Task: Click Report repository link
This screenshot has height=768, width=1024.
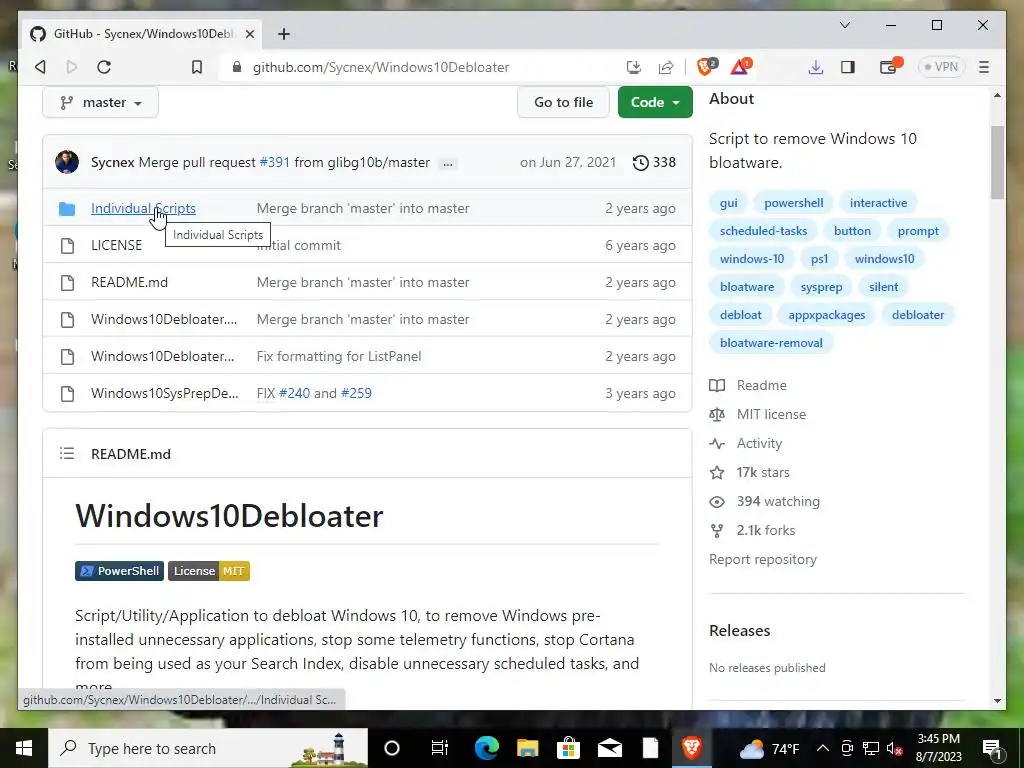Action: (763, 560)
